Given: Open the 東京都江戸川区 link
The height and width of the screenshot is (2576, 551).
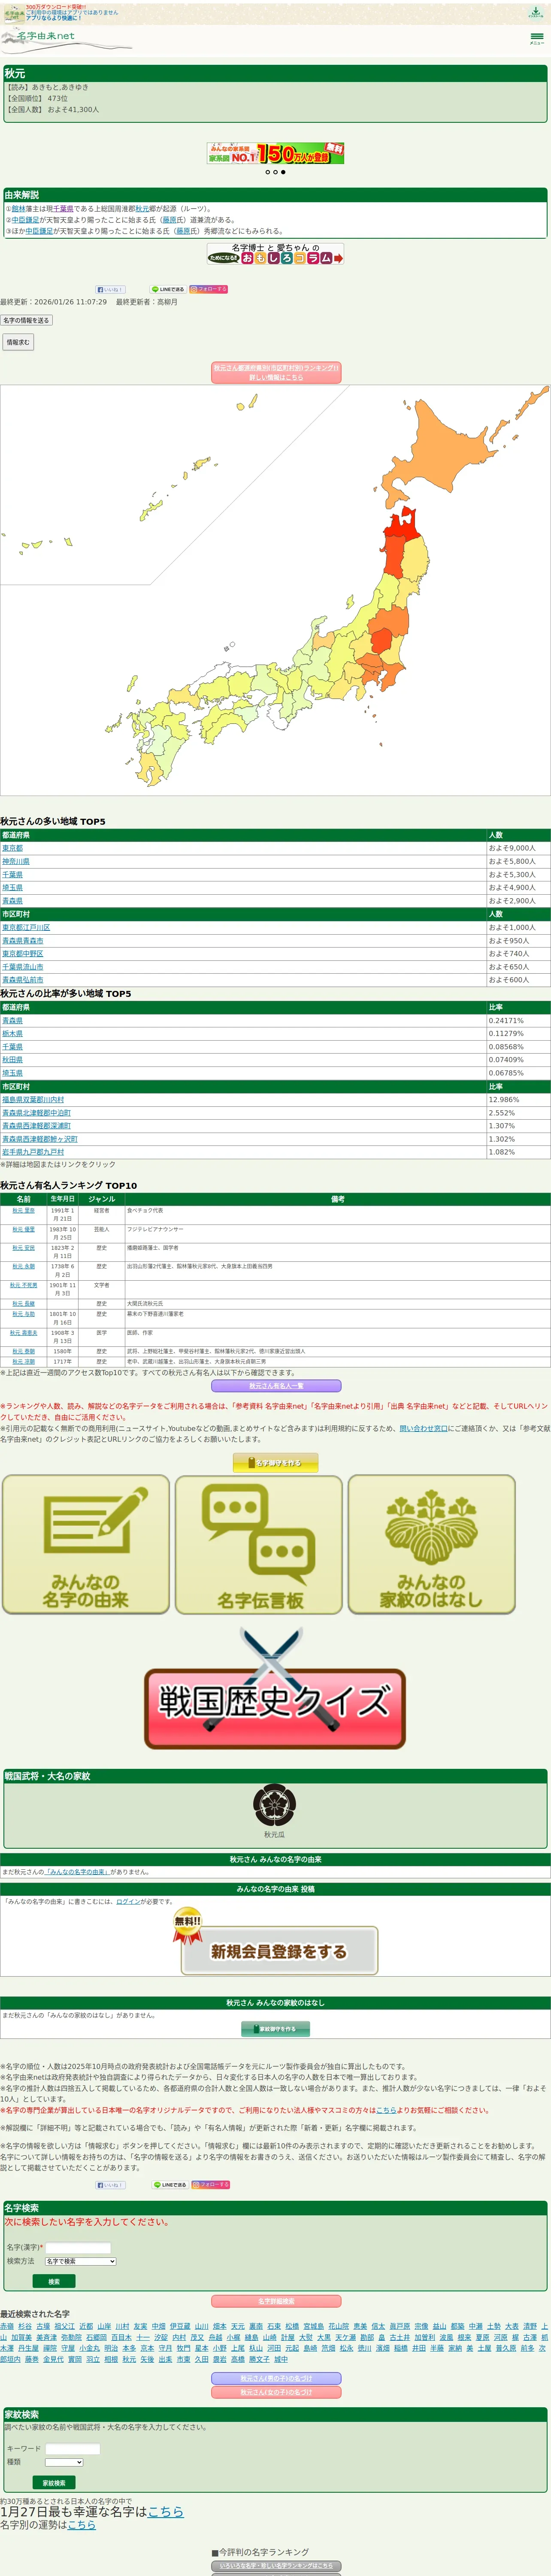Looking at the screenshot, I should tap(26, 927).
